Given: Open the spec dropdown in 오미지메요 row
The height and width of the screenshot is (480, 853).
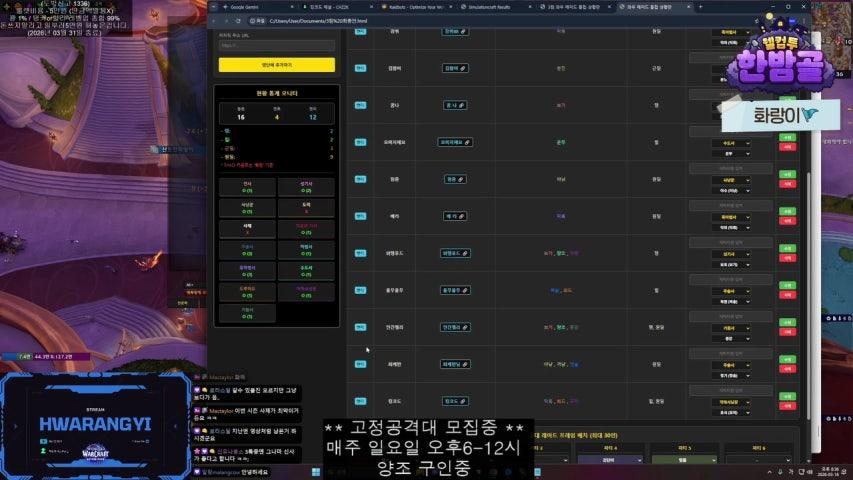Looking at the screenshot, I should [x=731, y=154].
